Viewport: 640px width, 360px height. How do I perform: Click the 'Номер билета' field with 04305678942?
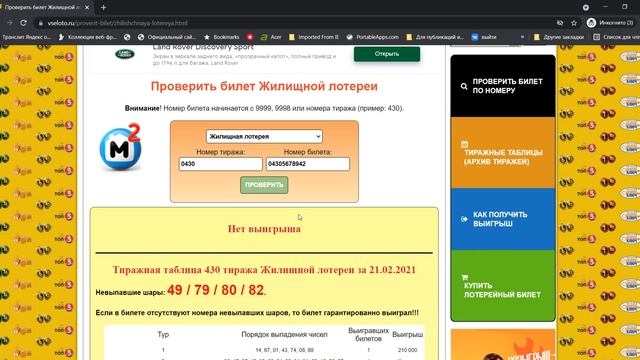pyautogui.click(x=308, y=164)
